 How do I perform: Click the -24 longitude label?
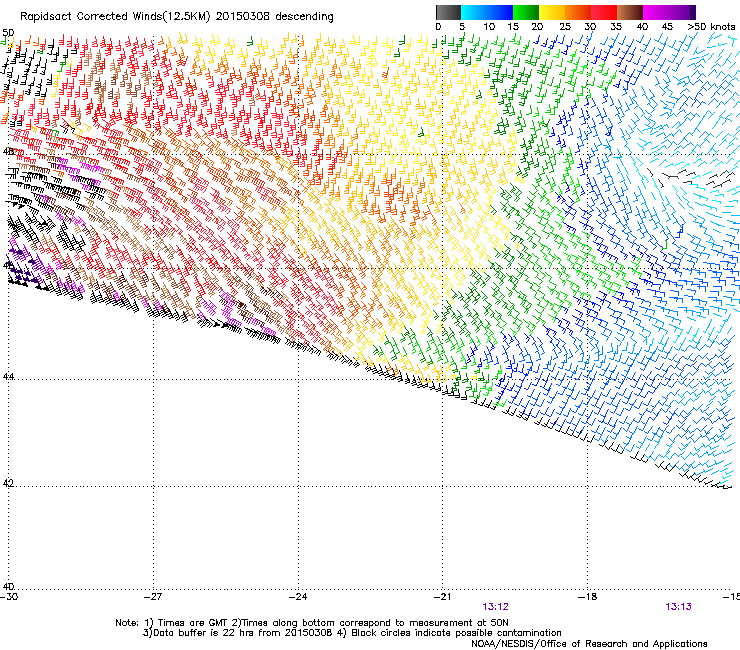(298, 596)
